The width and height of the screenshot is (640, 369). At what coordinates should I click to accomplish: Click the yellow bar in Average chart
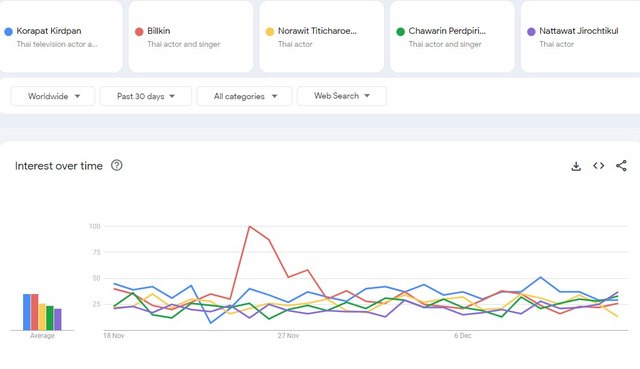pyautogui.click(x=42, y=317)
